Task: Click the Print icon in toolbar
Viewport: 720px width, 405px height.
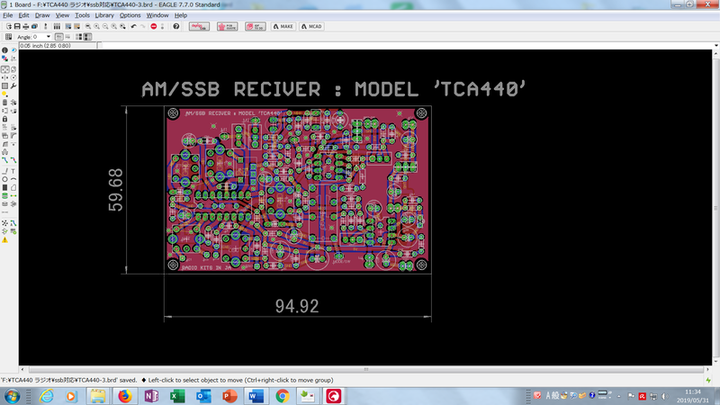Action: point(27,26)
